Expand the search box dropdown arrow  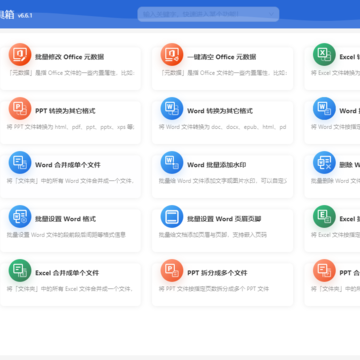point(271,14)
